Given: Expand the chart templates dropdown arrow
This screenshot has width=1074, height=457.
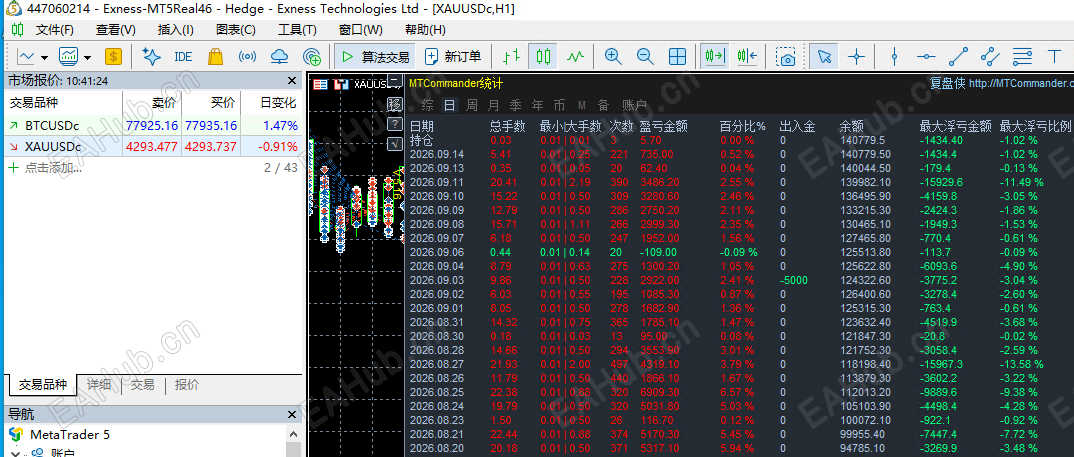Looking at the screenshot, I should tap(87, 58).
